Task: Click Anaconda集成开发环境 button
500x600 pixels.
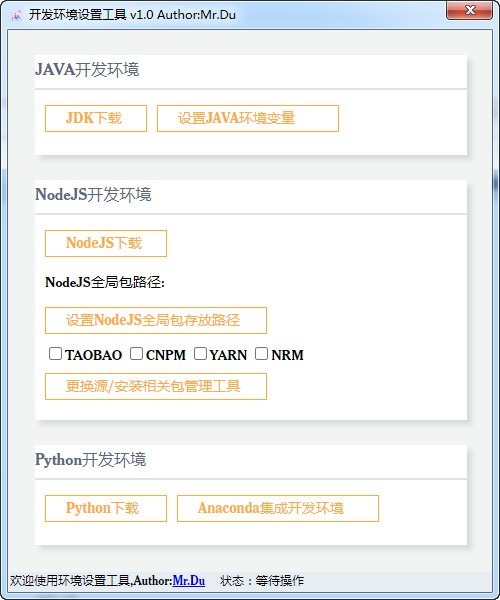Action: point(278,509)
